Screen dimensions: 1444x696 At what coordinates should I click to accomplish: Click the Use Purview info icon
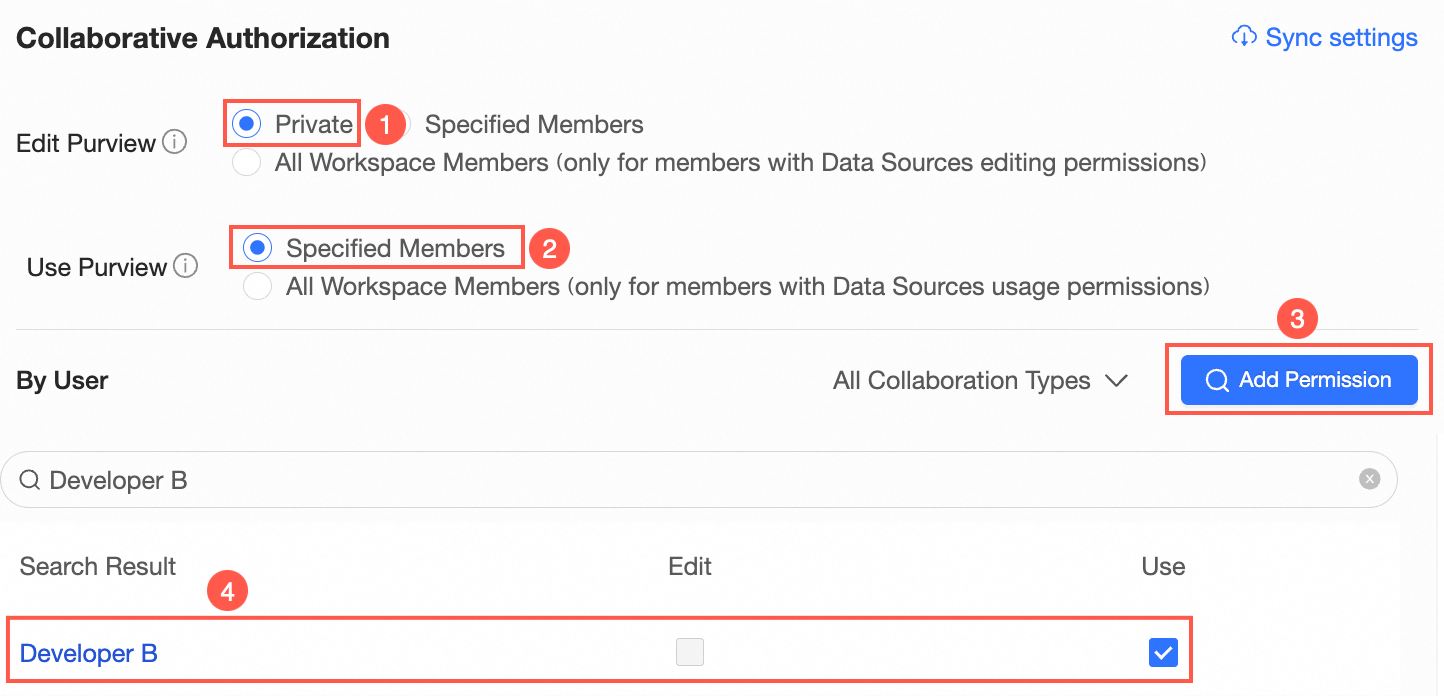[185, 267]
